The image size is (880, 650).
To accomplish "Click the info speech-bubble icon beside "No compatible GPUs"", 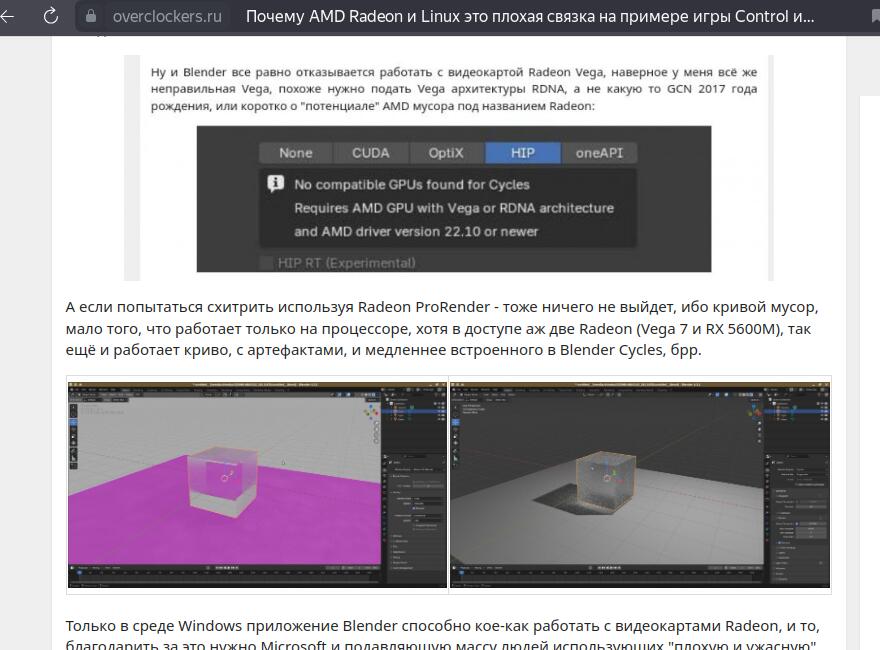I will 276,184.
